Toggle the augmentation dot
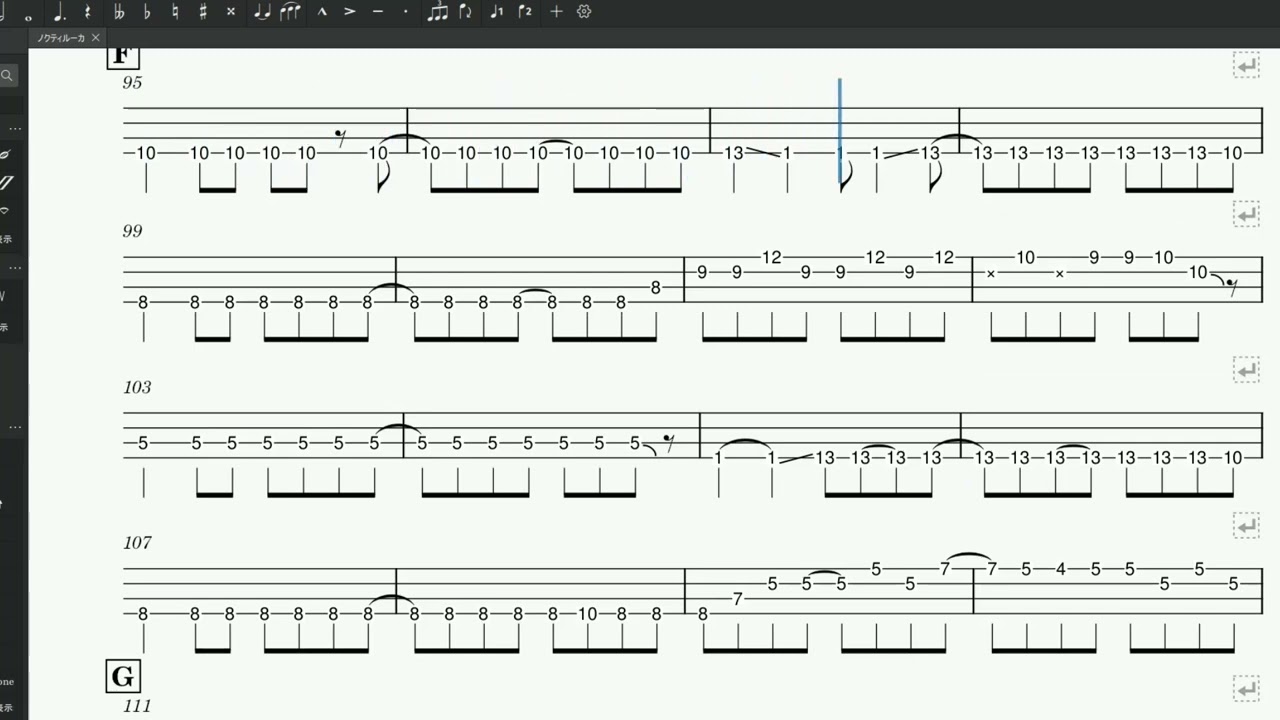Screen dimensions: 1280x720 59,12
